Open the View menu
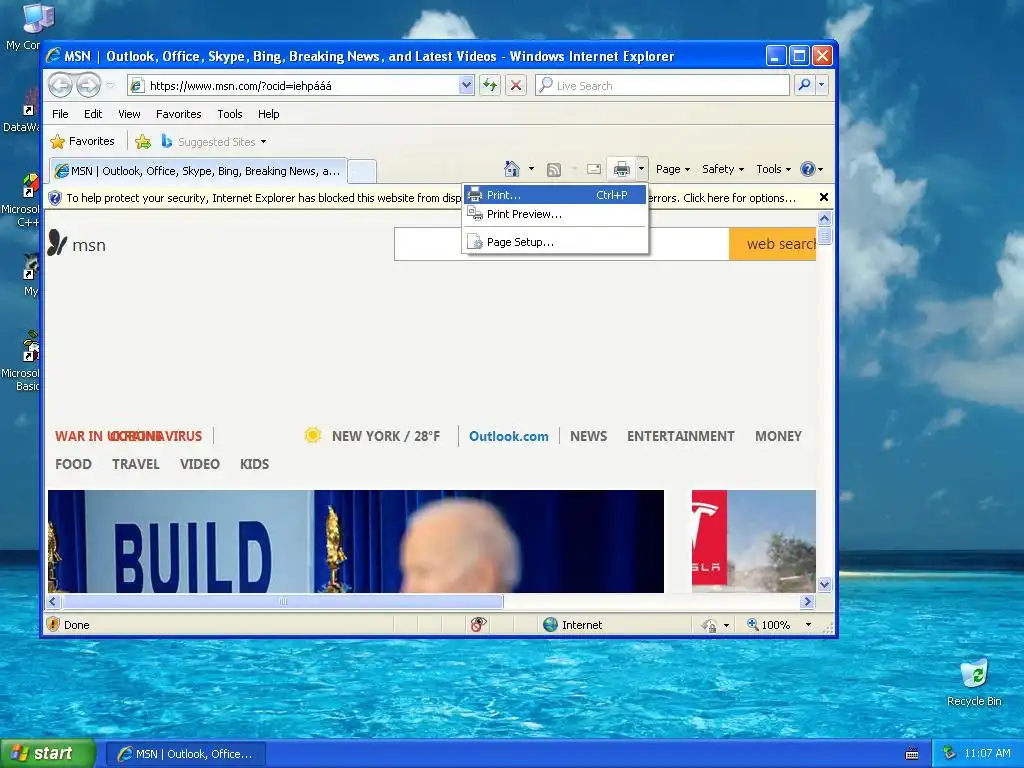The height and width of the screenshot is (768, 1024). (129, 114)
